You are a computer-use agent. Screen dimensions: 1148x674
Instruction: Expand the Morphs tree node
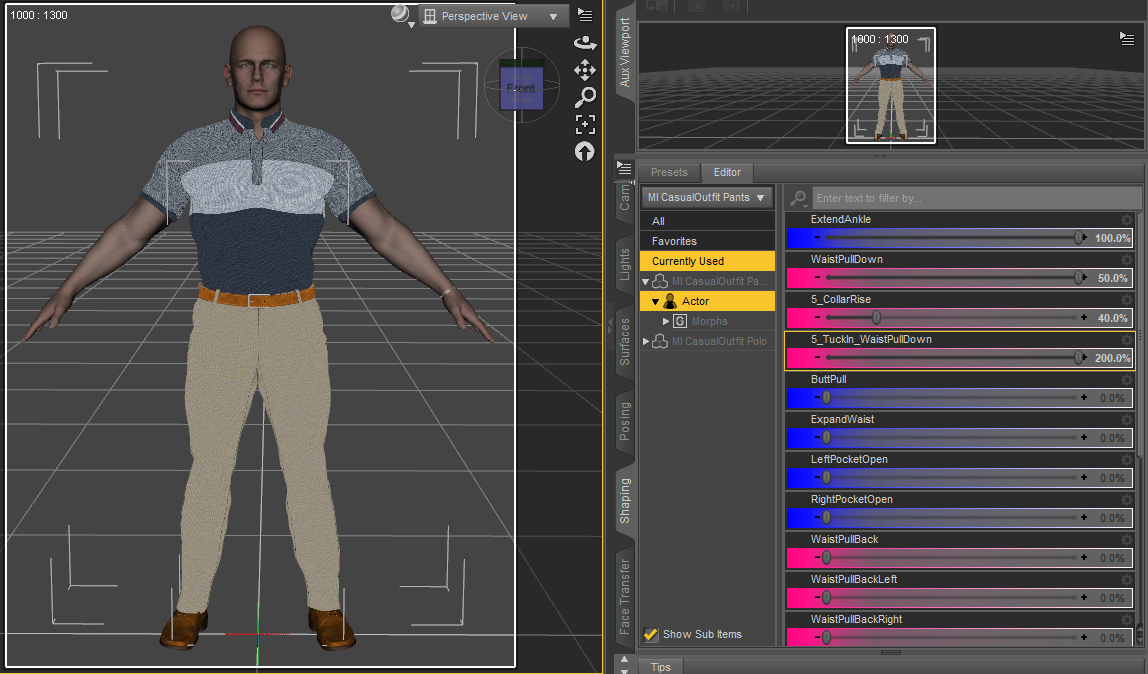click(666, 321)
